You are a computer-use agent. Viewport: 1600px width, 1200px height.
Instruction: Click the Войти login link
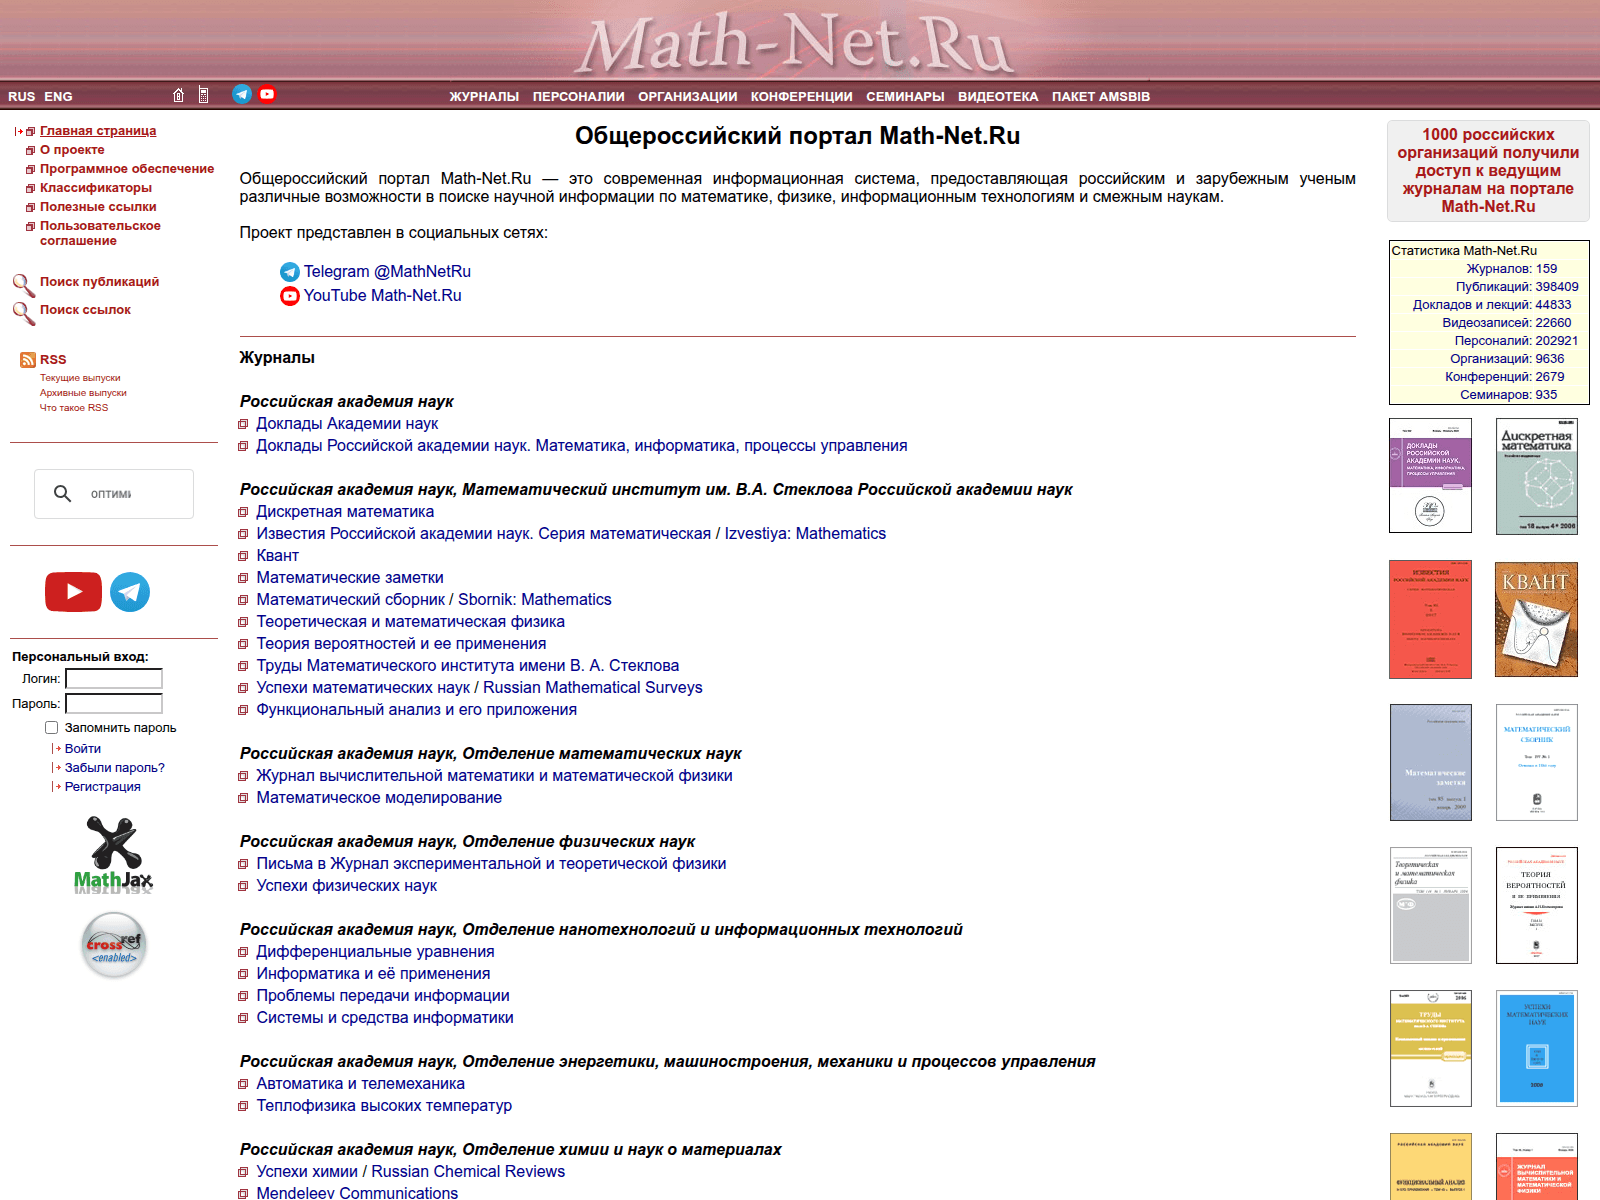[x=83, y=749]
